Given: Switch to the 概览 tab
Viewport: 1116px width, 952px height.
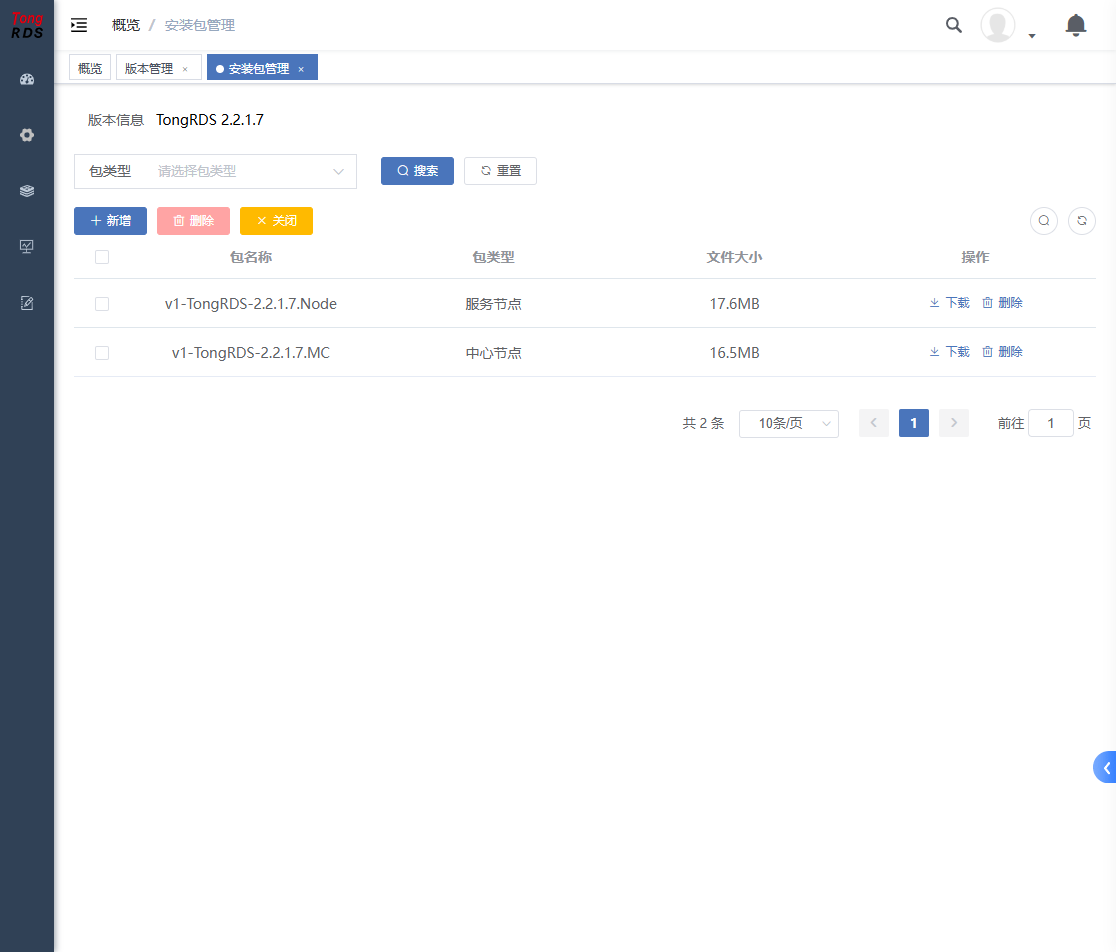Looking at the screenshot, I should point(90,68).
